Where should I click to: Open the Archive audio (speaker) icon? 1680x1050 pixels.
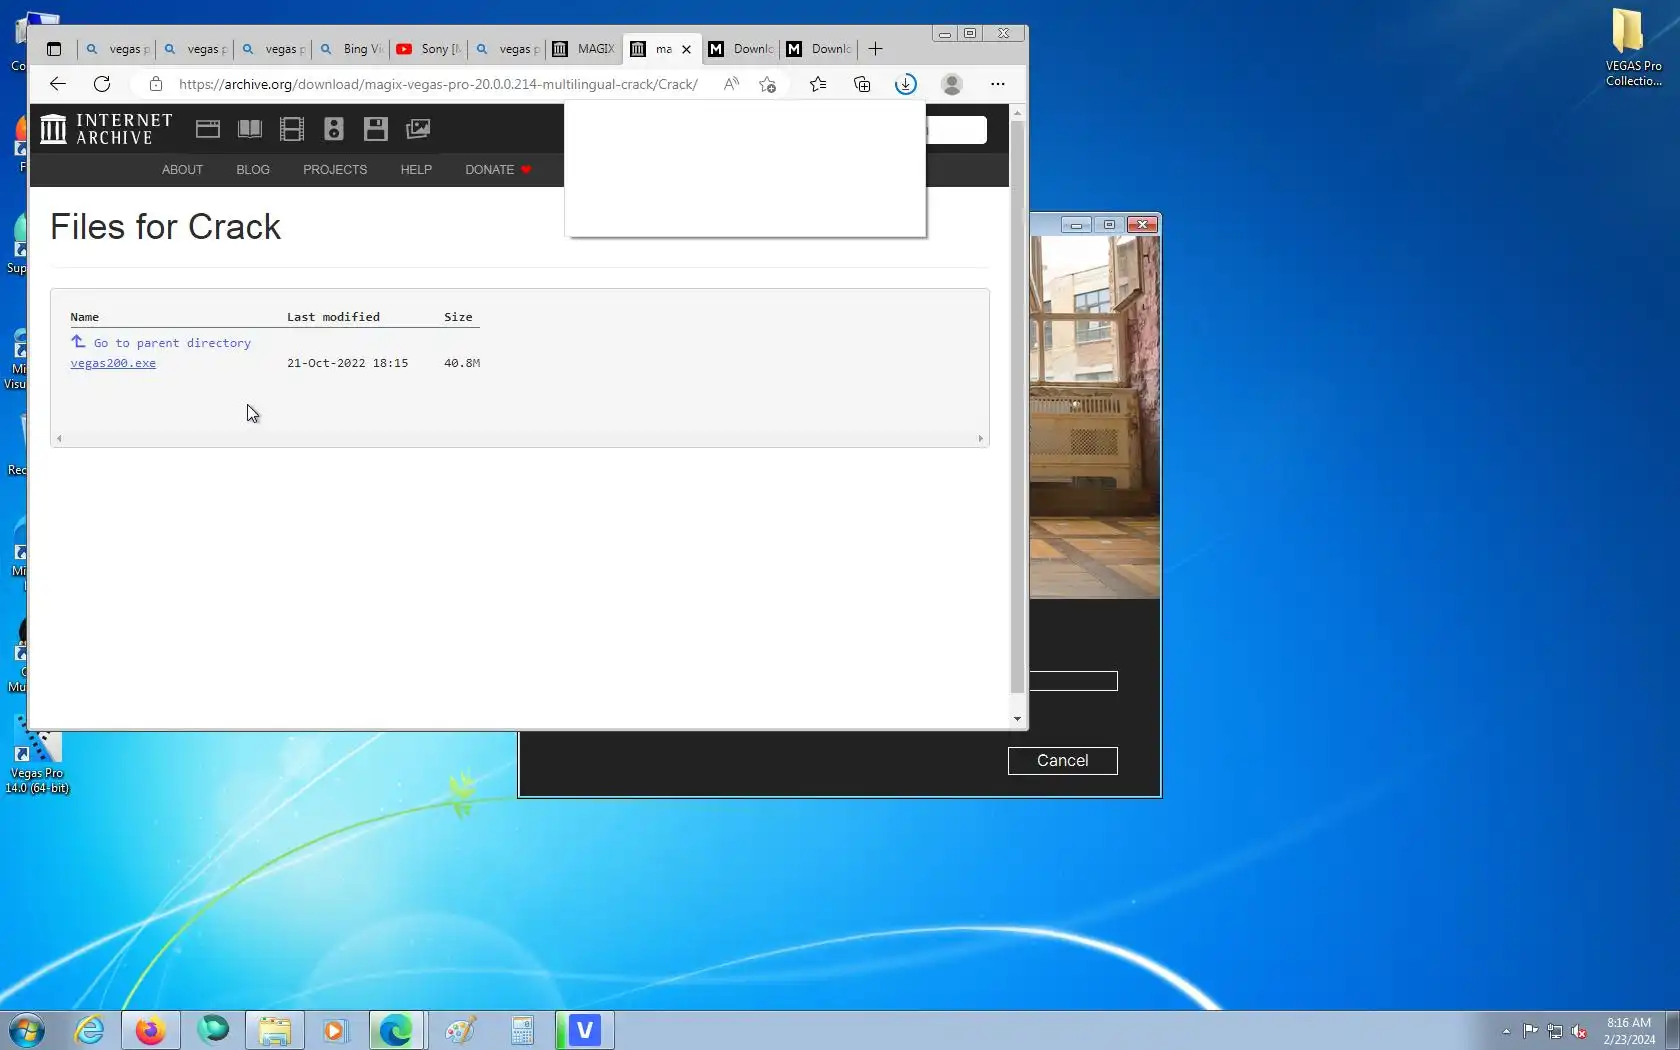(x=334, y=129)
